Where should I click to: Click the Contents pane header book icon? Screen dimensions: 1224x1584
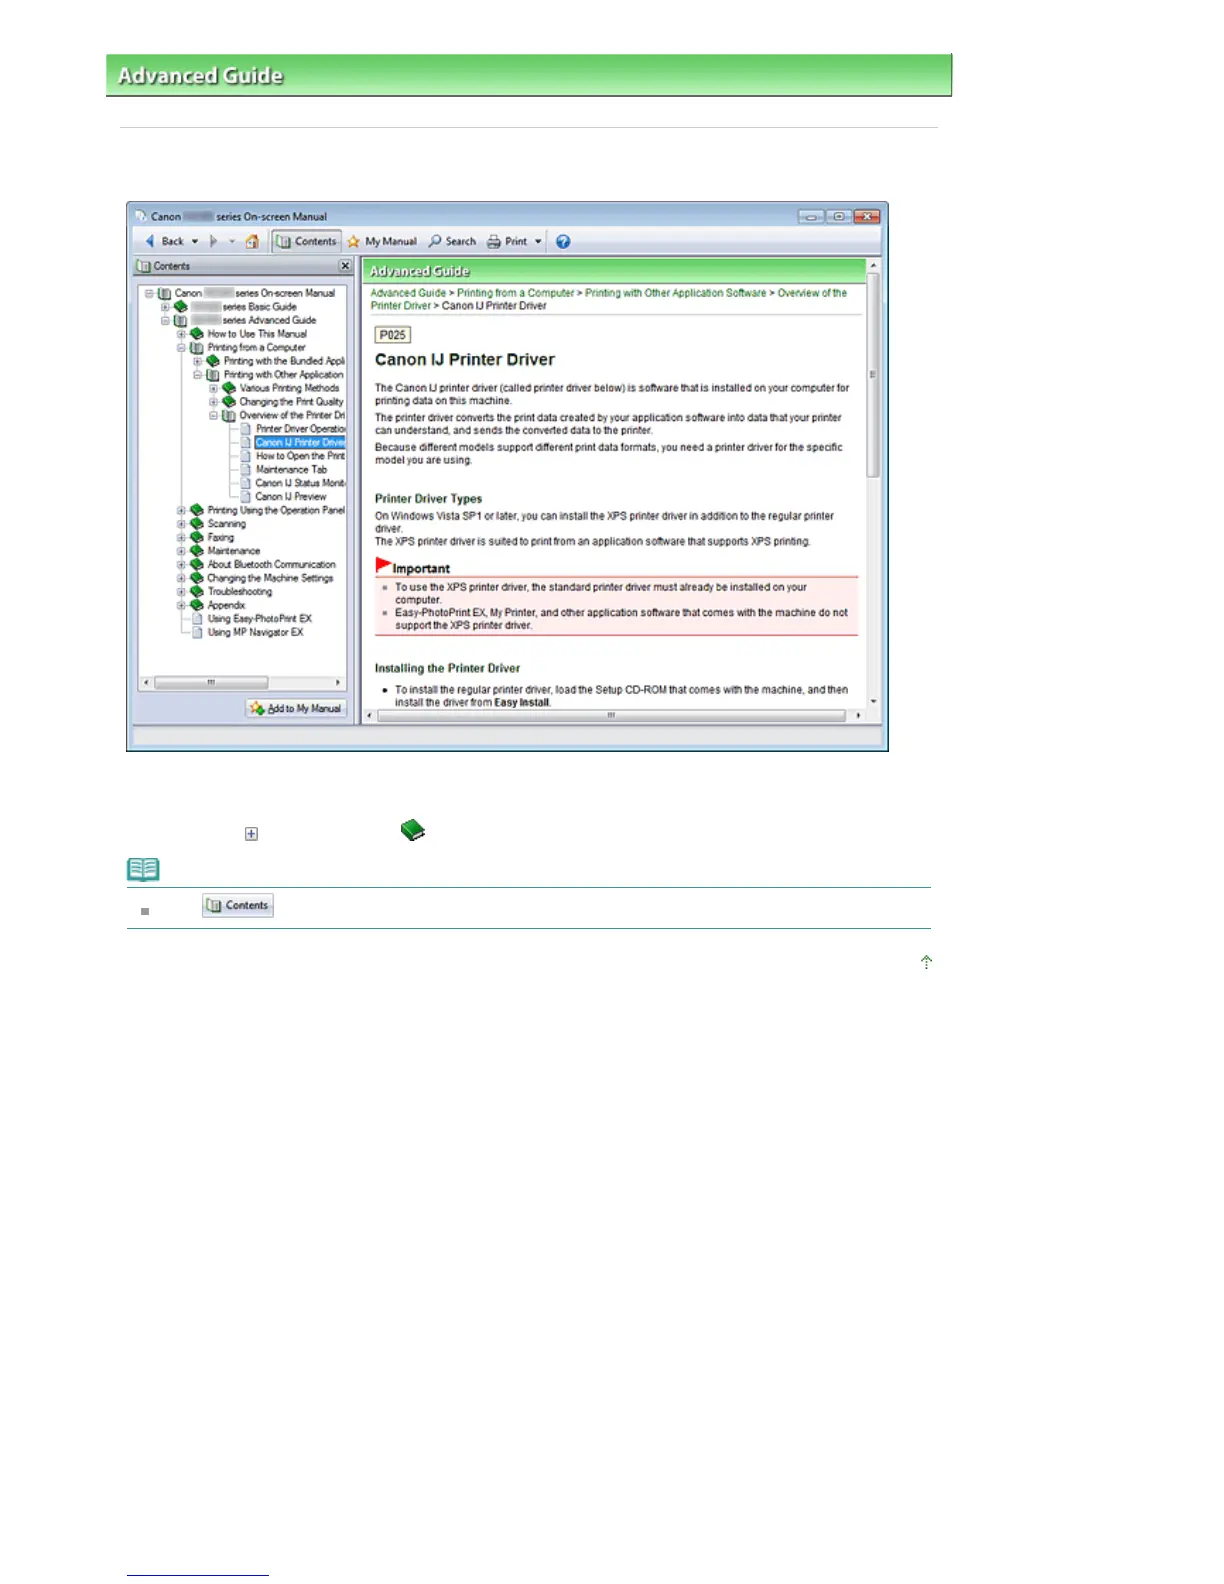pyautogui.click(x=144, y=266)
